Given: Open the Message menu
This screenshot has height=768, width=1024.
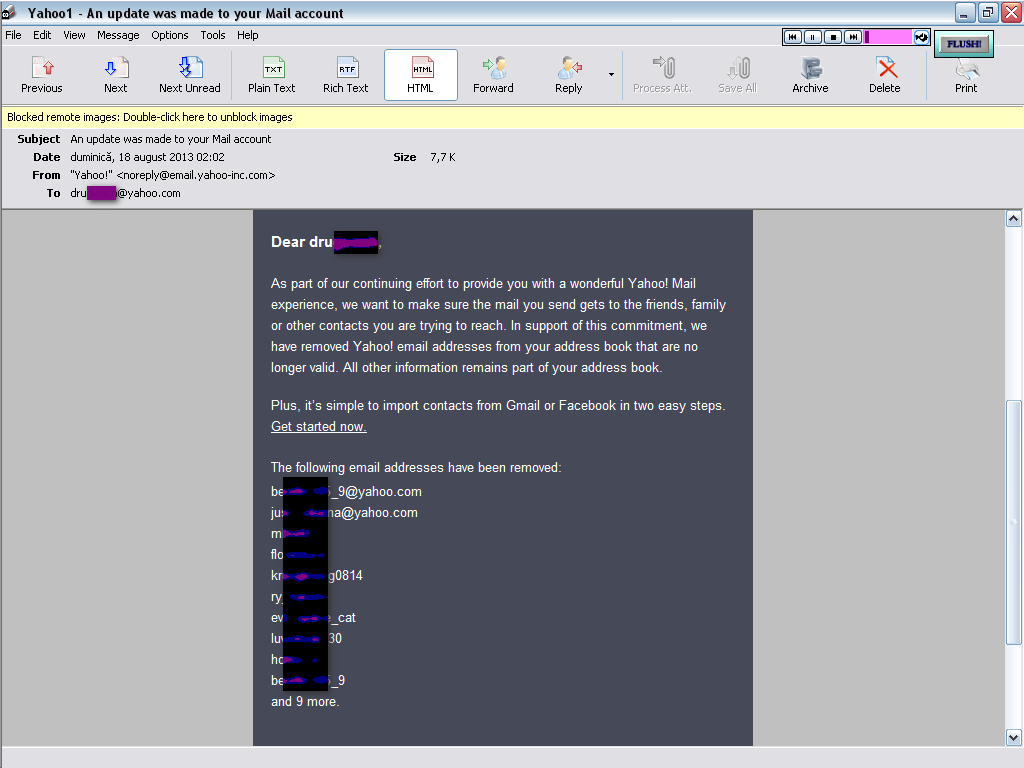Looking at the screenshot, I should pyautogui.click(x=118, y=35).
